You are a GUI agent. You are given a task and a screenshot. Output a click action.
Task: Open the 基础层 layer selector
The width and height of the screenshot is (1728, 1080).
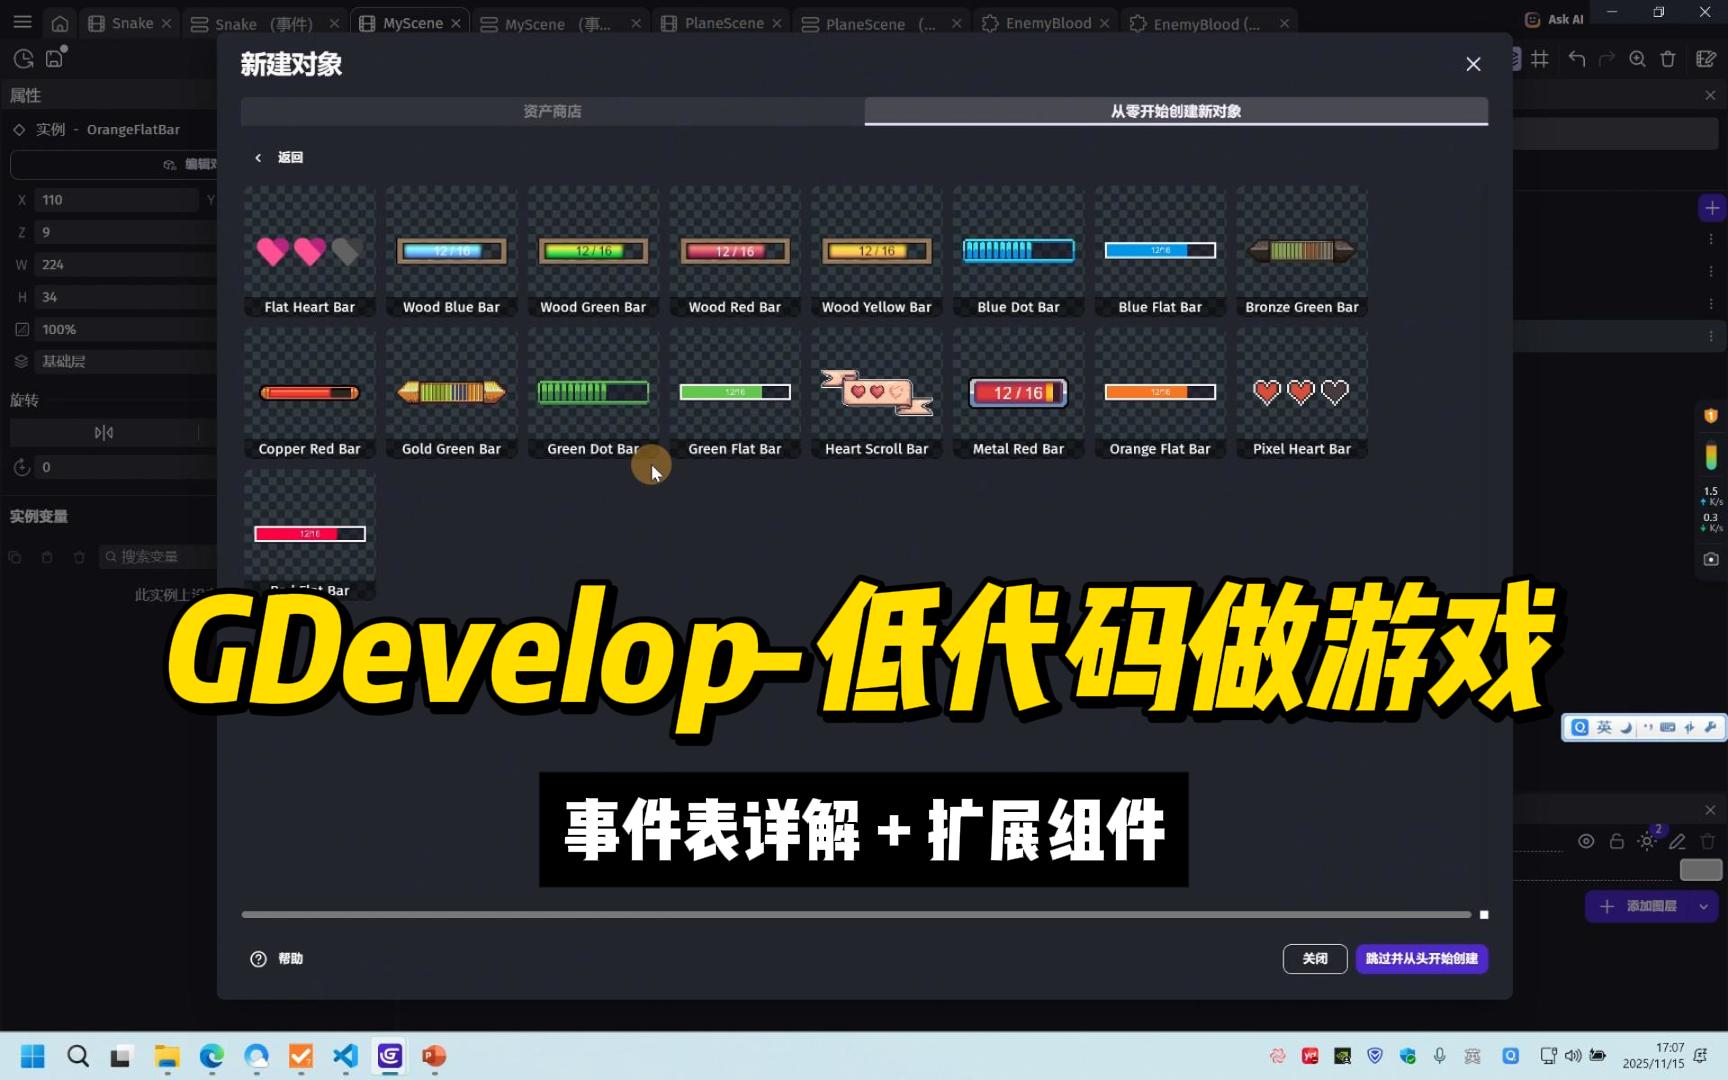tap(126, 361)
